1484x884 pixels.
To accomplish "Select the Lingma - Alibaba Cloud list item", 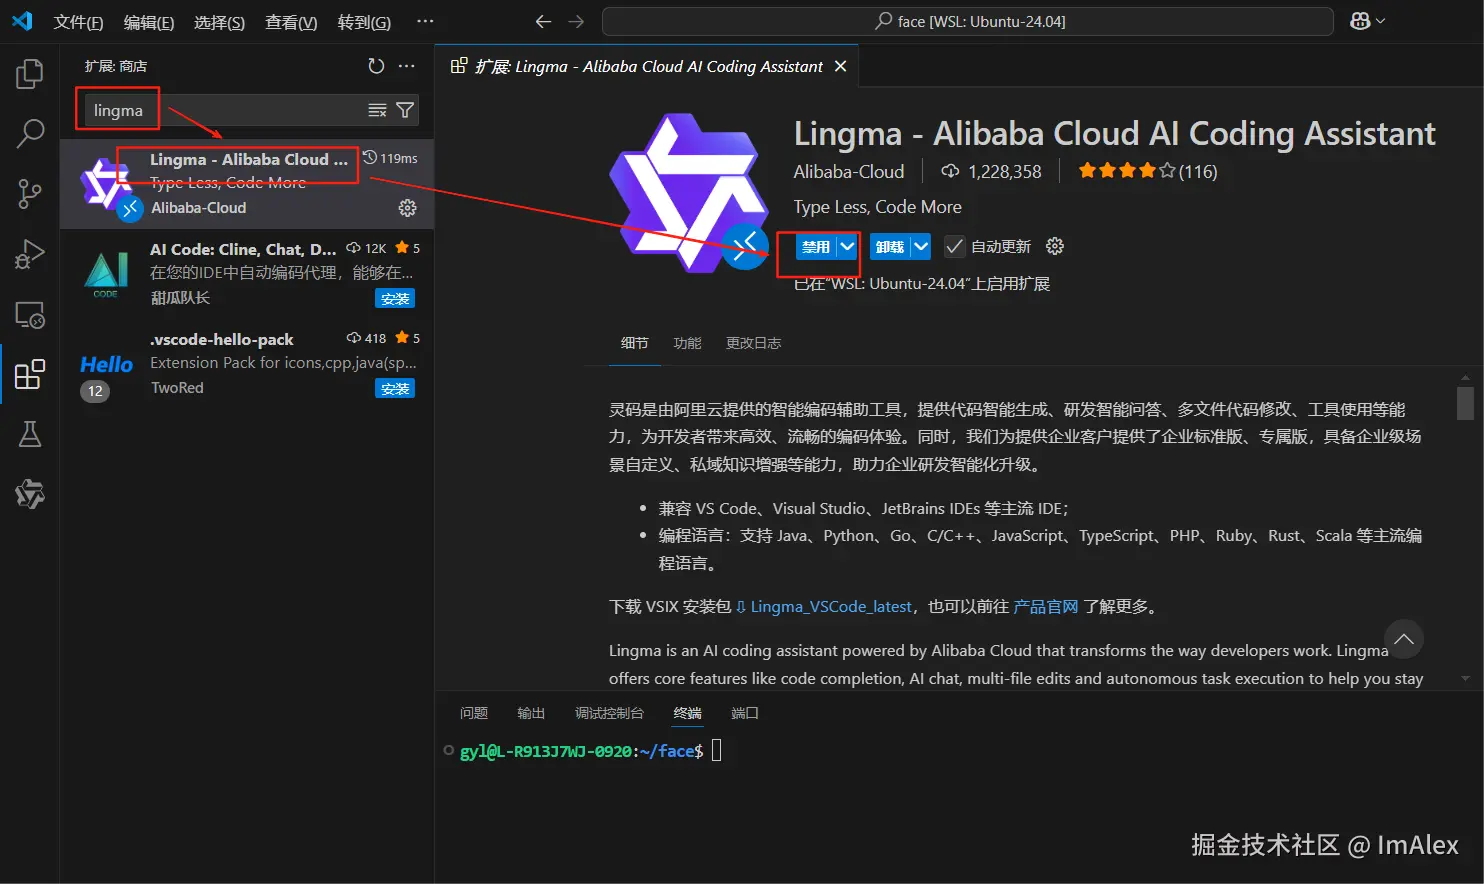I will coord(247,184).
